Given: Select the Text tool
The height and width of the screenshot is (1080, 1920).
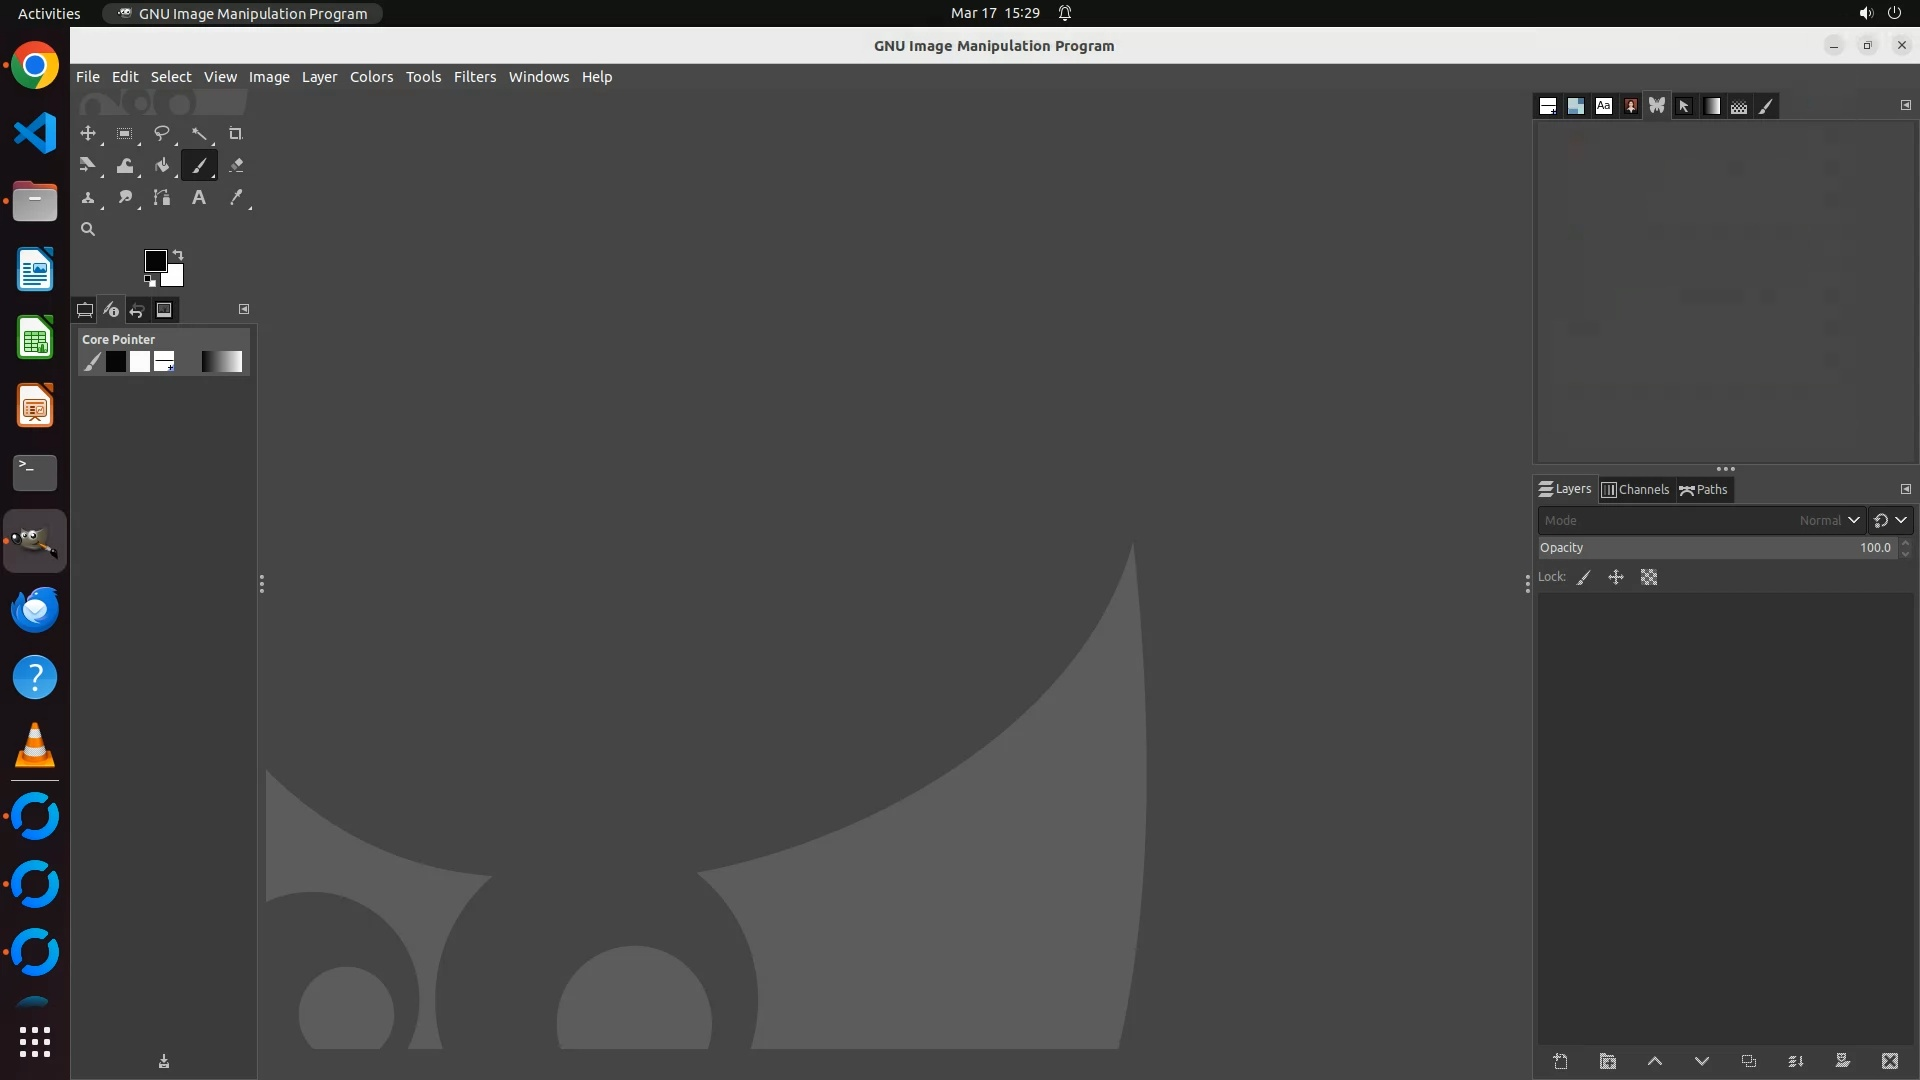Looking at the screenshot, I should click(x=198, y=197).
